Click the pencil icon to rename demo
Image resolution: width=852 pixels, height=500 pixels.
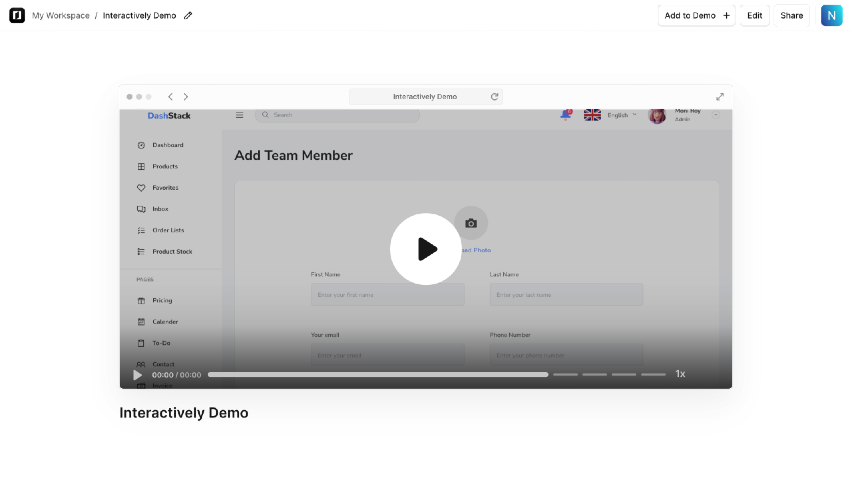(x=188, y=16)
